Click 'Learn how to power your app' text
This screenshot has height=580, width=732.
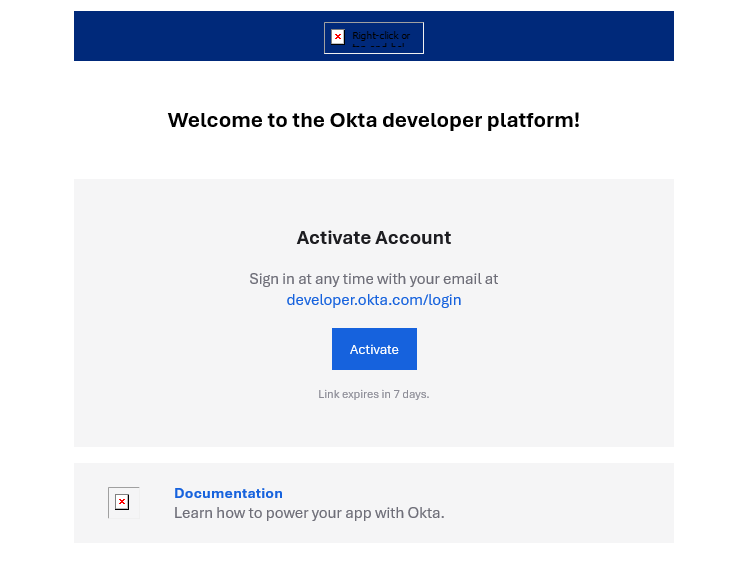pos(273,513)
